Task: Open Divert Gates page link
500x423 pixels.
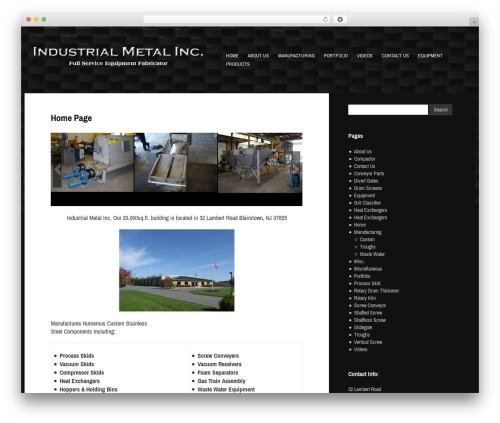Action: click(x=366, y=181)
